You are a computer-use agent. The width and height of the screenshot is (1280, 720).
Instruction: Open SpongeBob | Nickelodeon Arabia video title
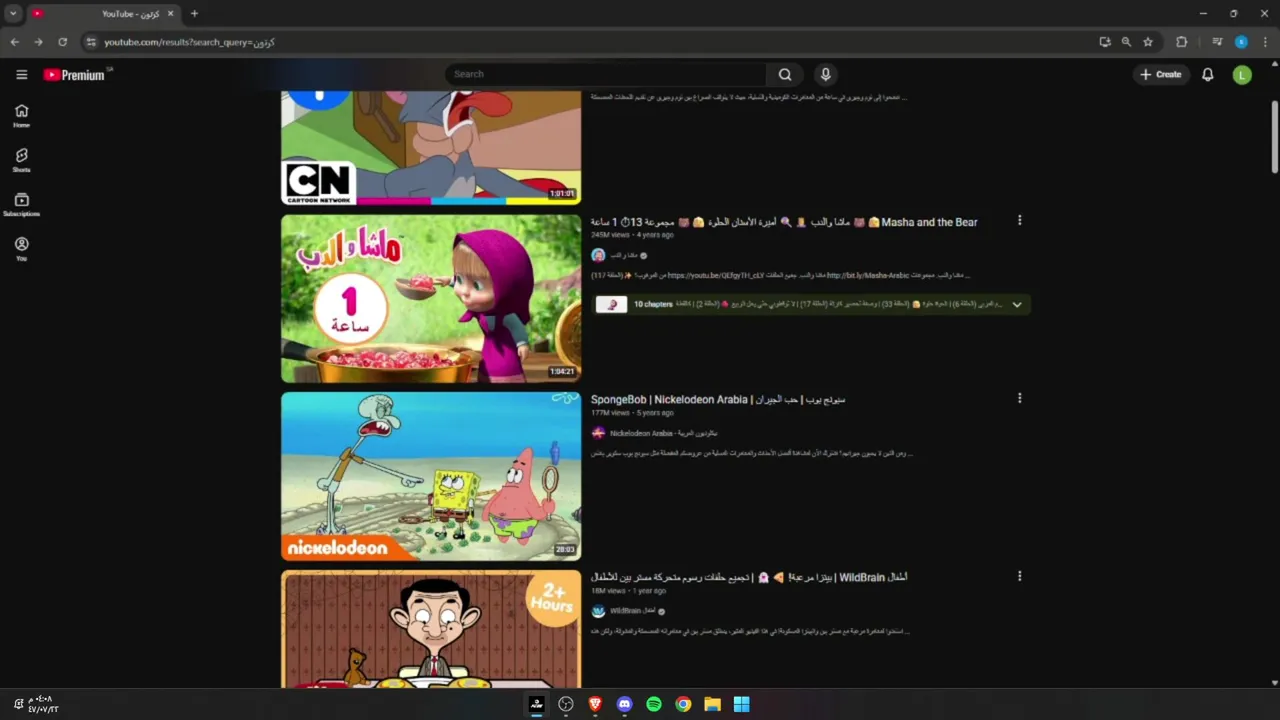pyautogui.click(x=718, y=399)
